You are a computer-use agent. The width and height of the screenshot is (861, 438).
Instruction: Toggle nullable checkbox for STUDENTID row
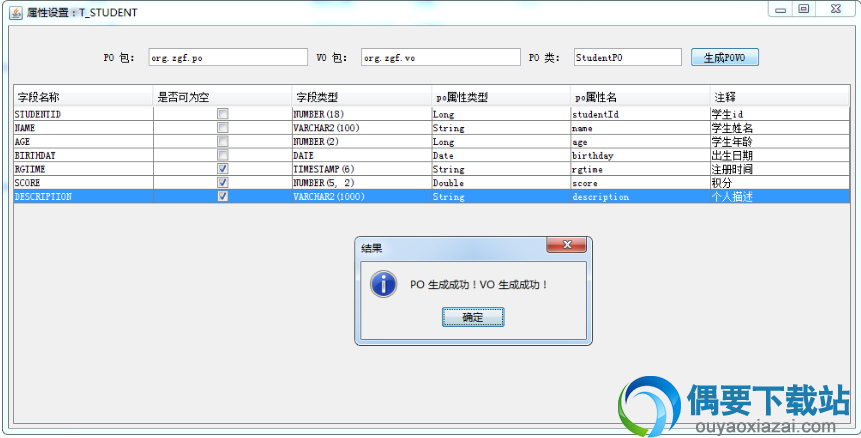click(223, 114)
